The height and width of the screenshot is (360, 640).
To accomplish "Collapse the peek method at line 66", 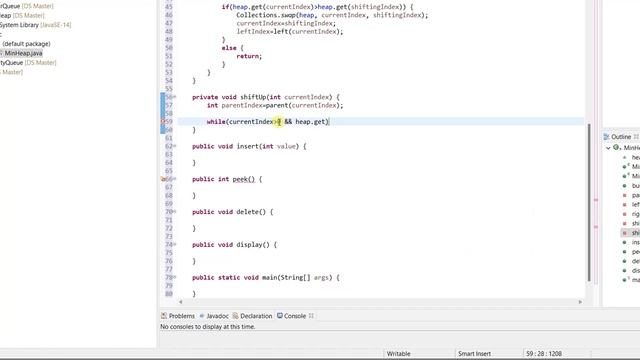I will 175,179.
